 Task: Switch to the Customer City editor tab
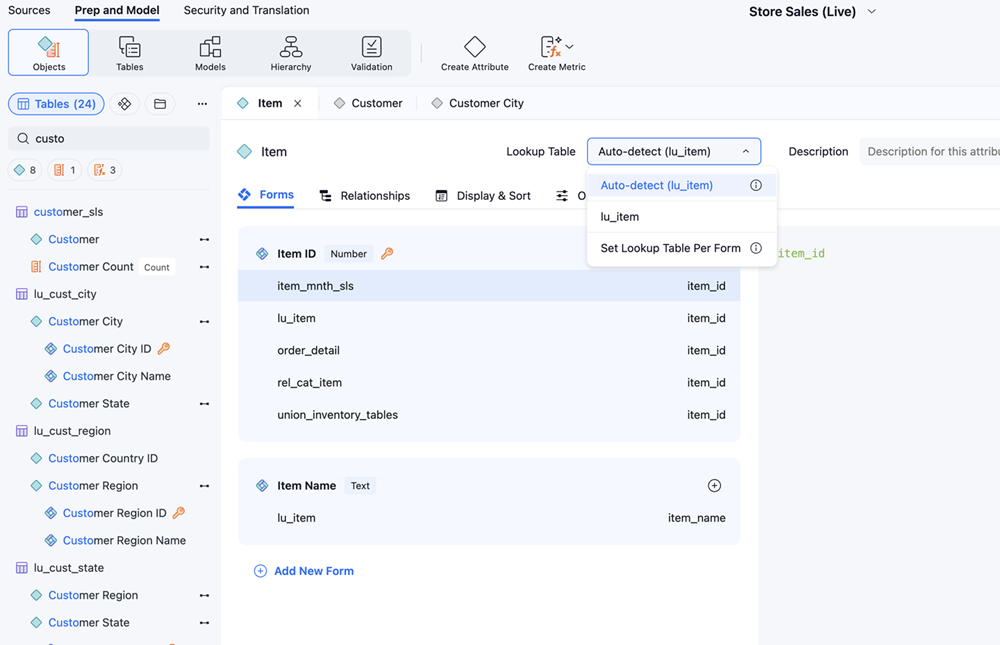coord(477,103)
